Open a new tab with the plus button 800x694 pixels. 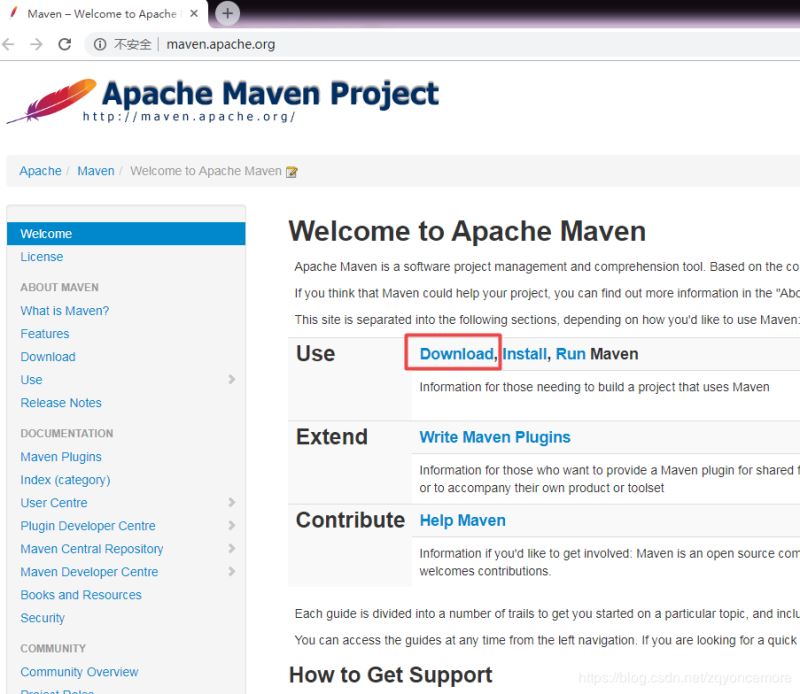coord(228,13)
